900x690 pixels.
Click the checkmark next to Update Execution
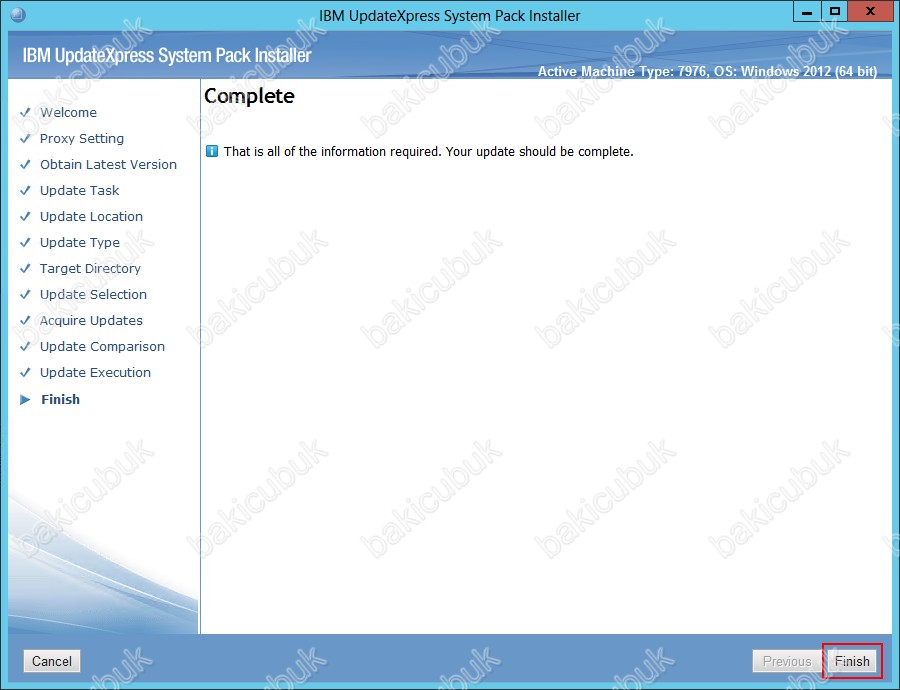click(x=25, y=373)
